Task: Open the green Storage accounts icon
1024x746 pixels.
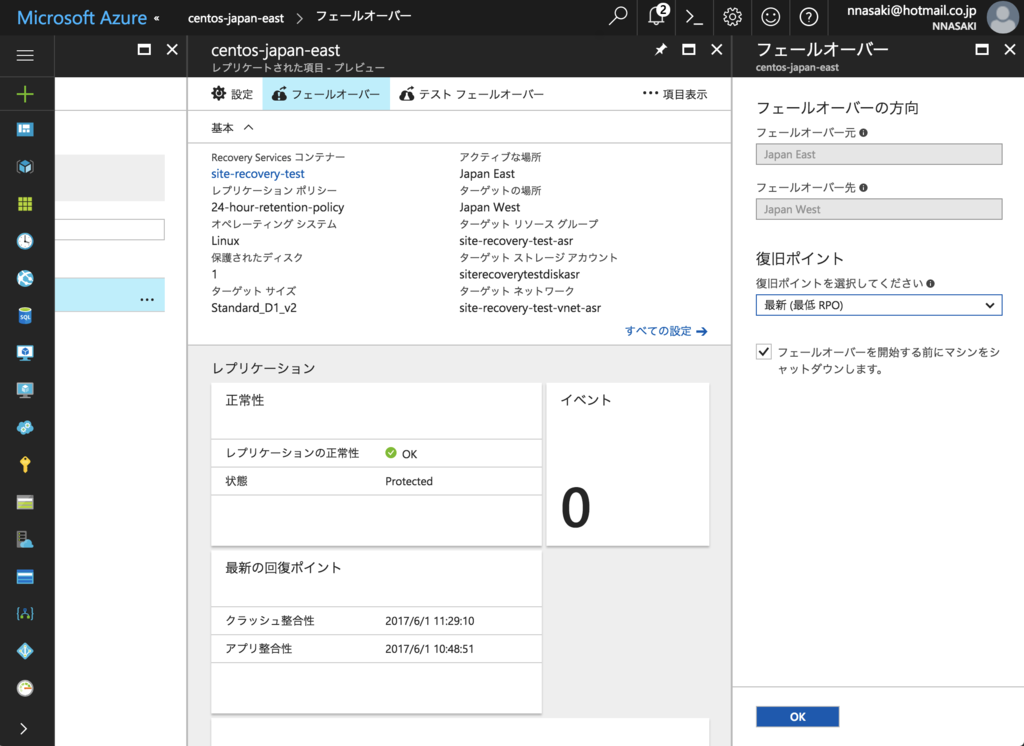Action: click(25, 502)
